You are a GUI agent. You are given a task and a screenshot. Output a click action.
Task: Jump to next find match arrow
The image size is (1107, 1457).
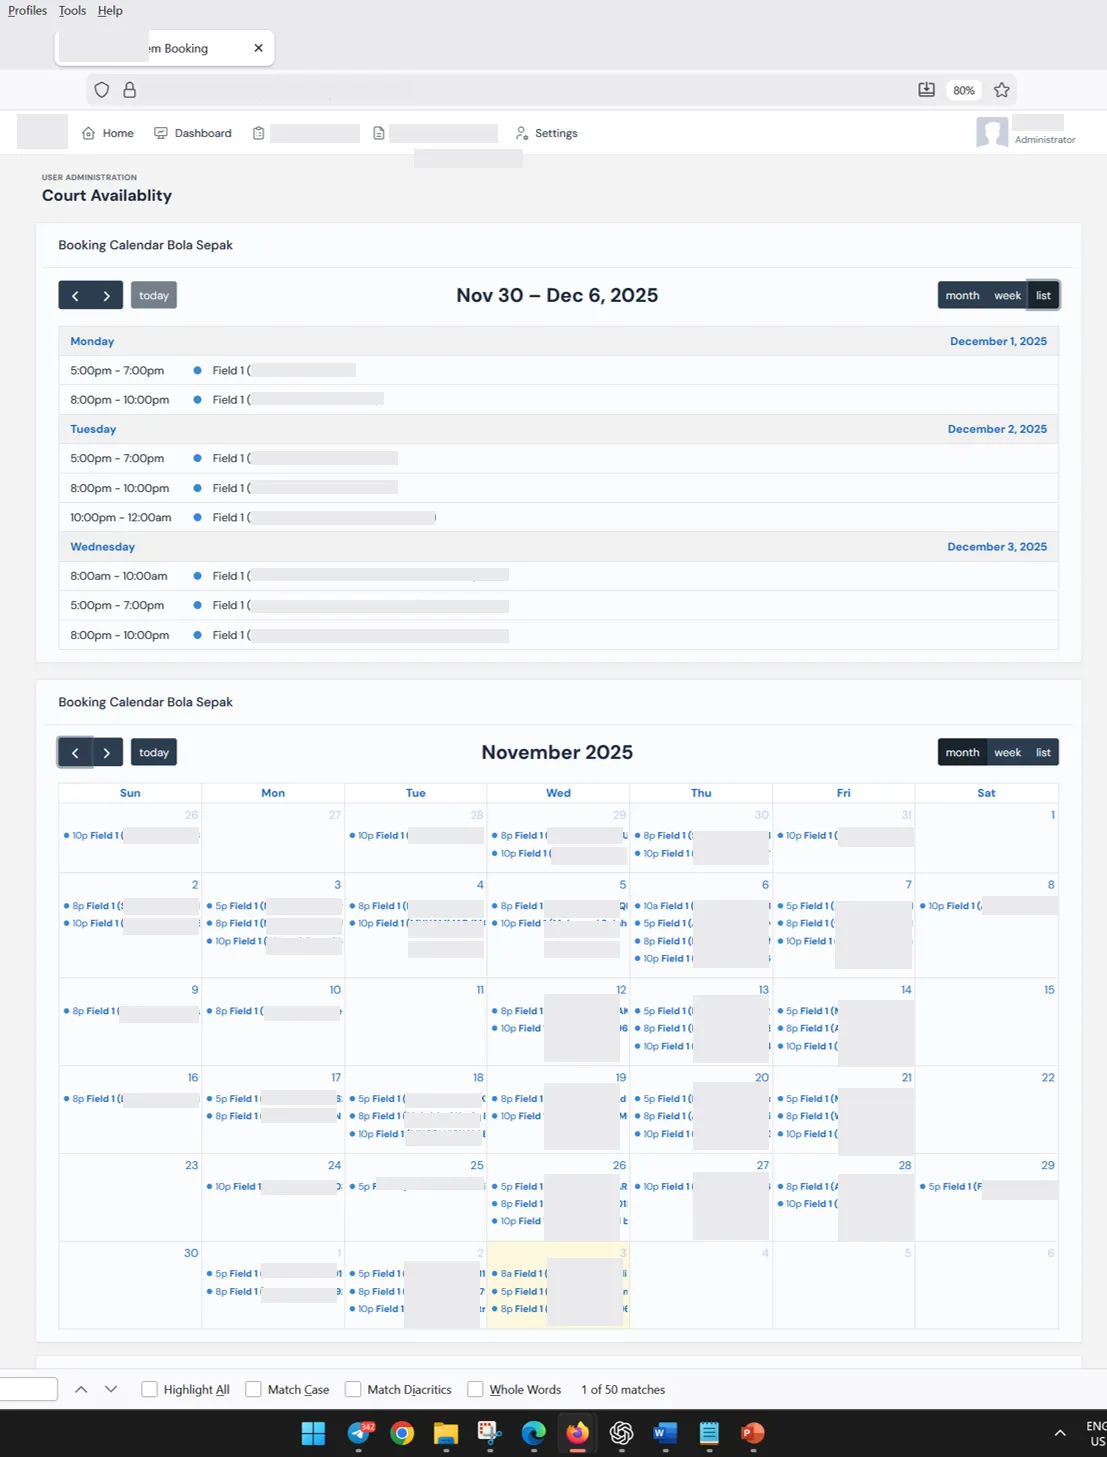[111, 1389]
